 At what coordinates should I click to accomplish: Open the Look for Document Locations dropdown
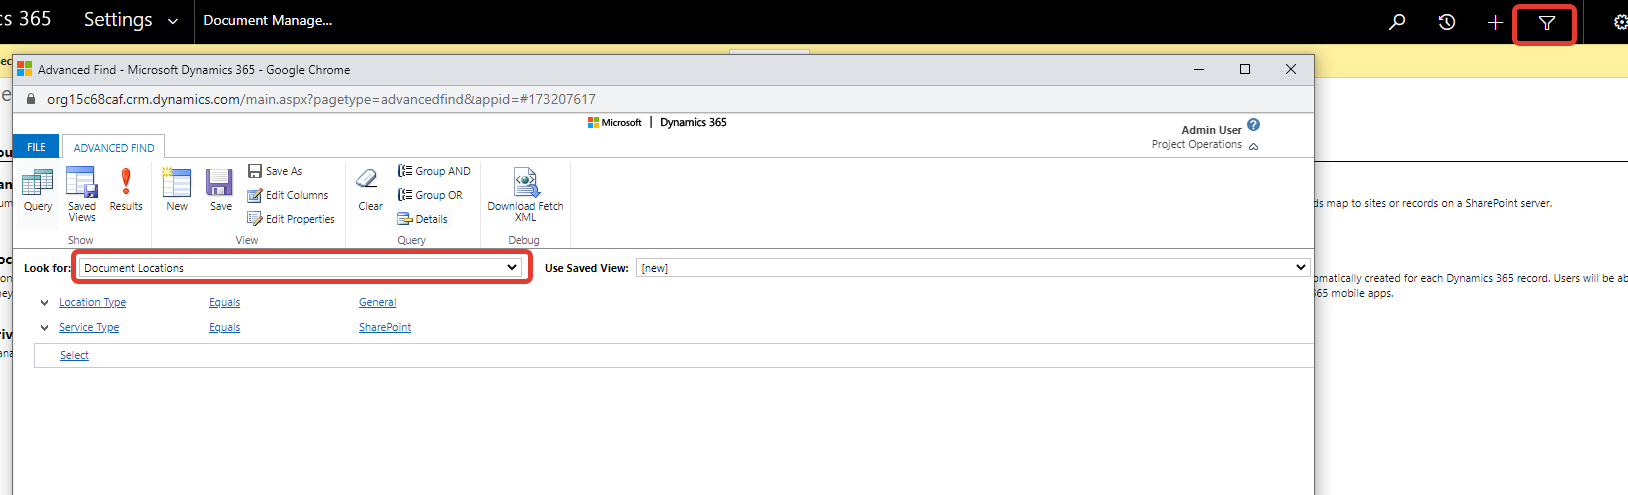point(301,268)
